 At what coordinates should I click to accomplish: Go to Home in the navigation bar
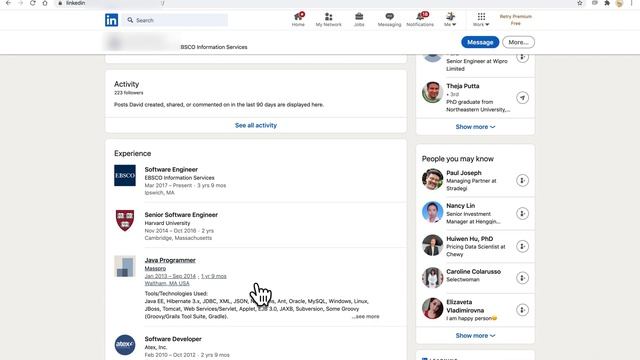[x=298, y=20]
